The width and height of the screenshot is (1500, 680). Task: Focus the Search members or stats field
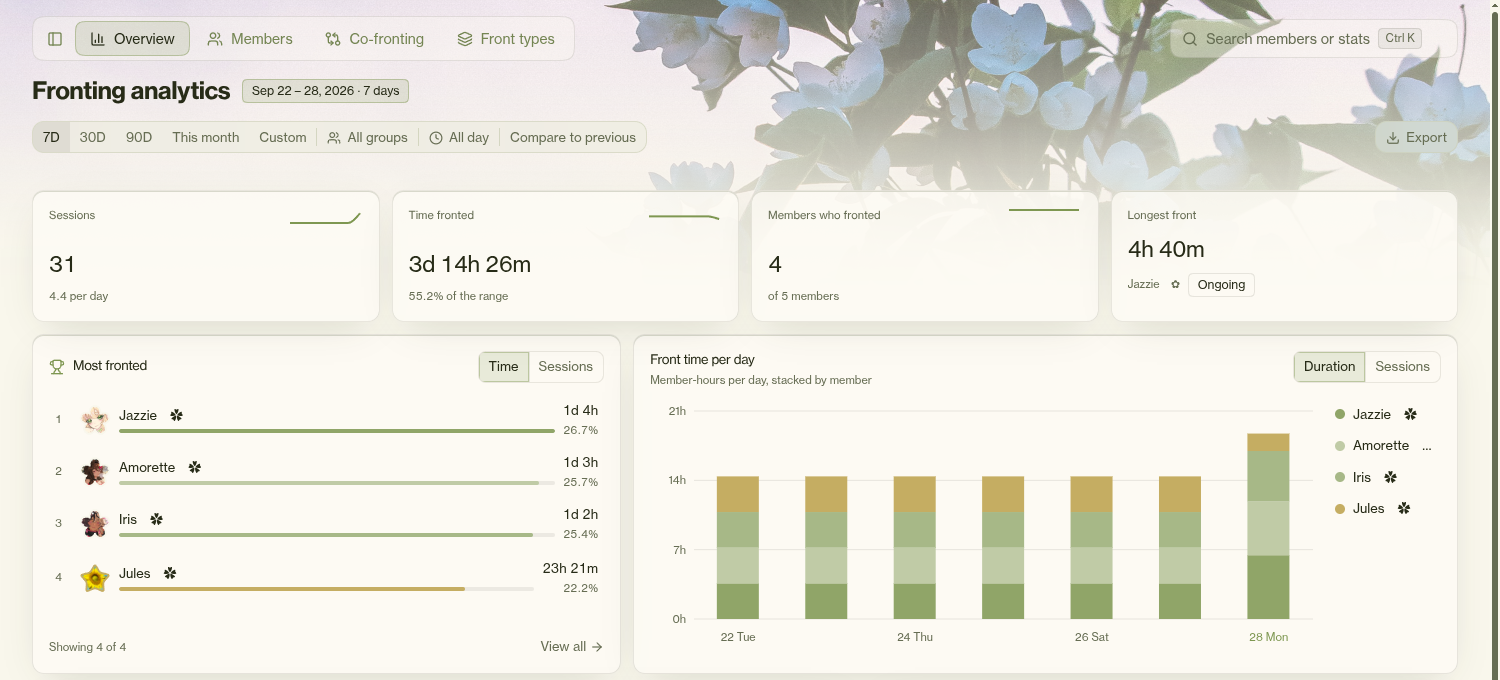(x=1313, y=39)
